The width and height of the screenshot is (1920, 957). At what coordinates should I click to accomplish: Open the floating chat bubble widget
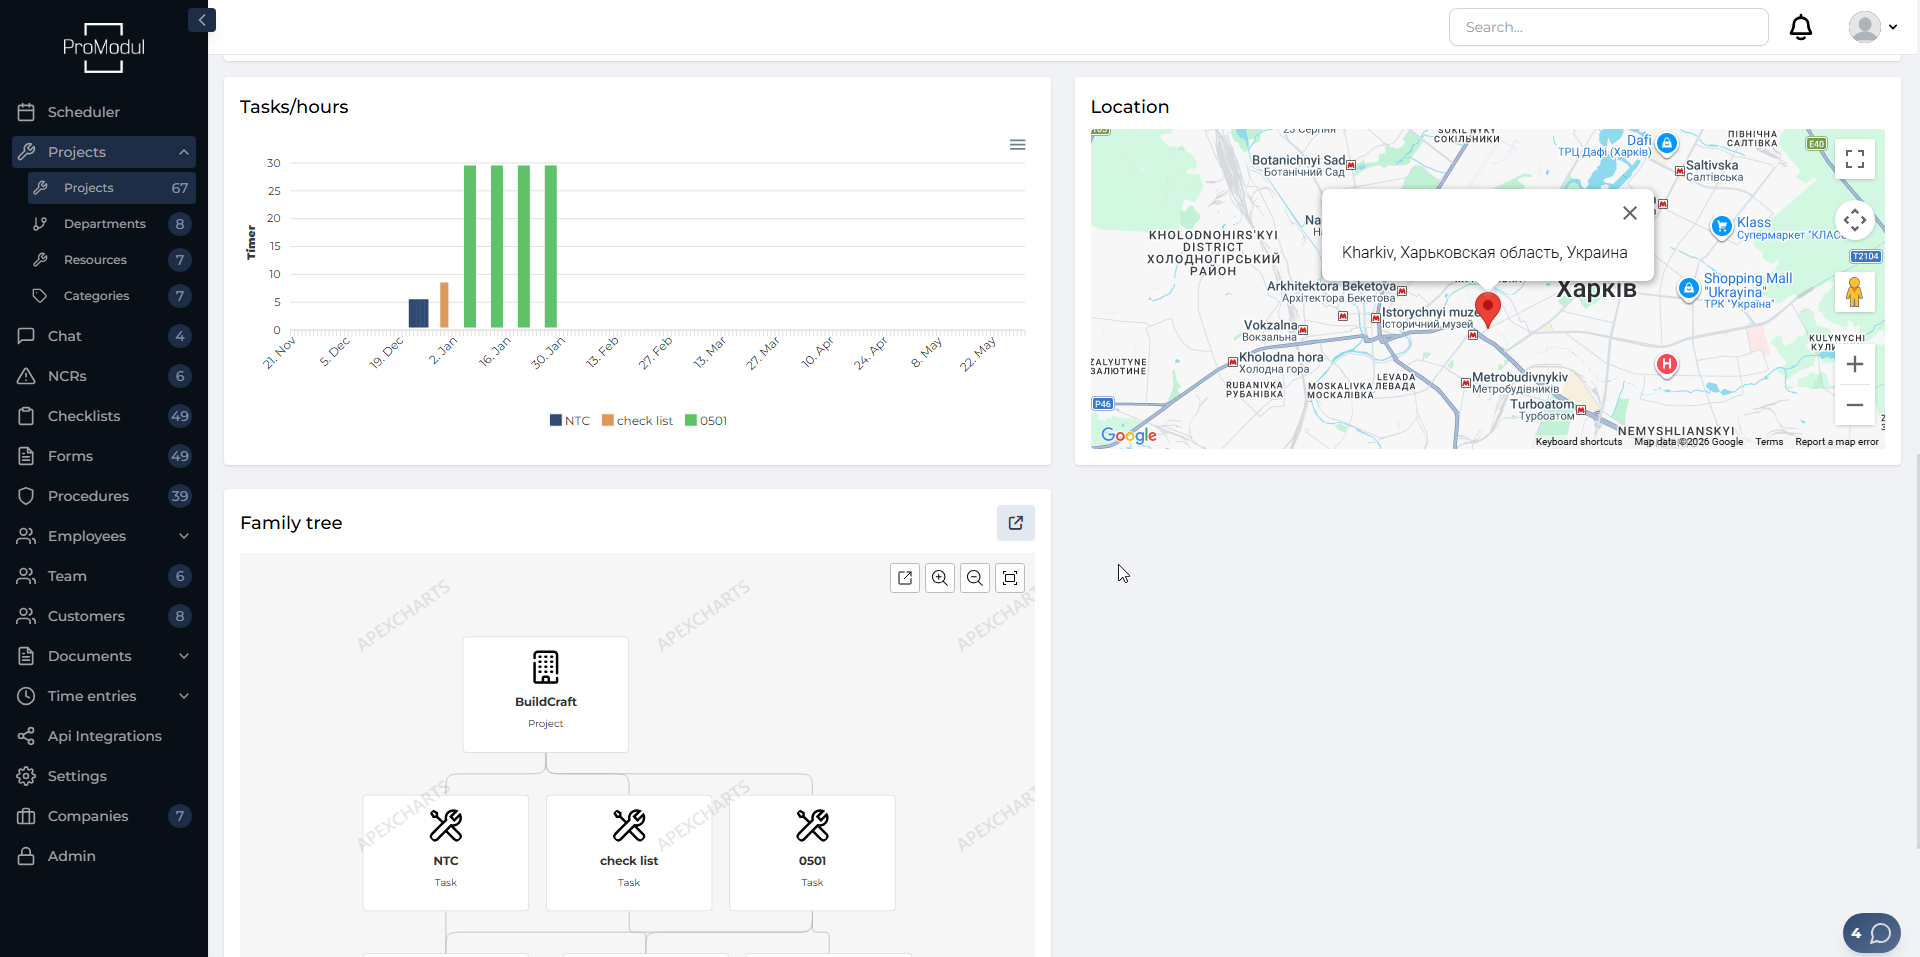pos(1871,933)
